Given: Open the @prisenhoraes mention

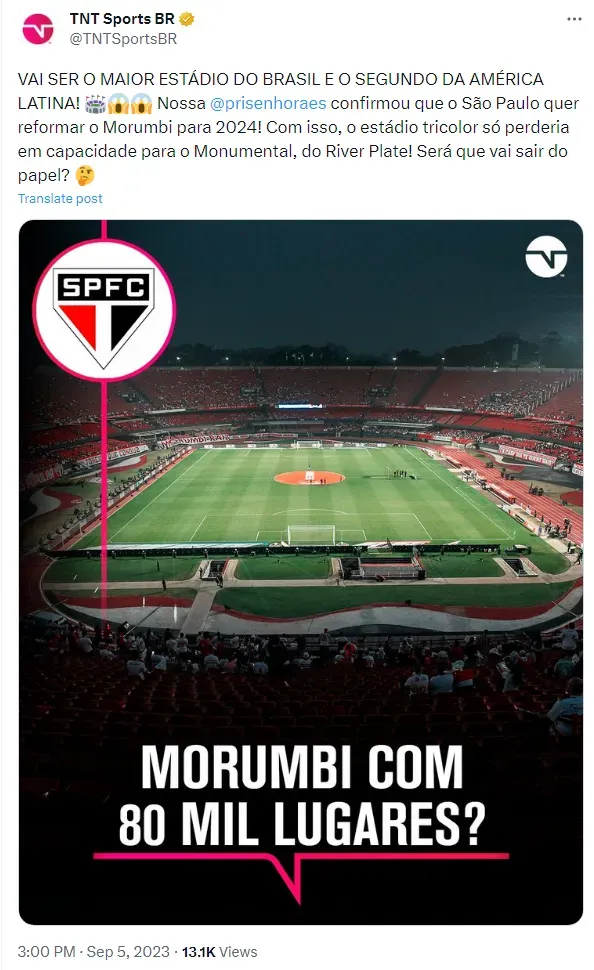Looking at the screenshot, I should (268, 103).
